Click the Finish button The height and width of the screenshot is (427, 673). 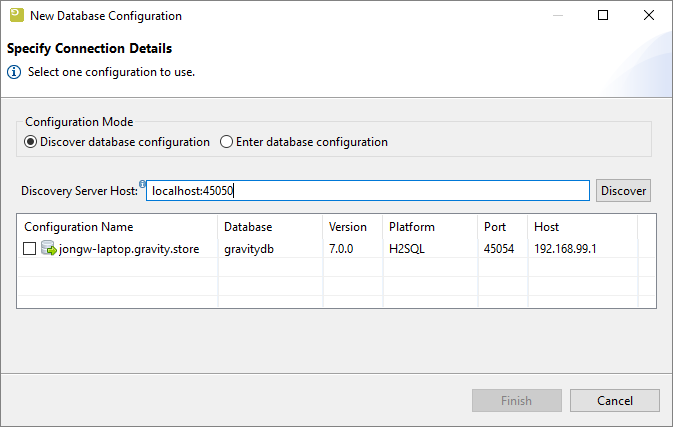point(516,401)
